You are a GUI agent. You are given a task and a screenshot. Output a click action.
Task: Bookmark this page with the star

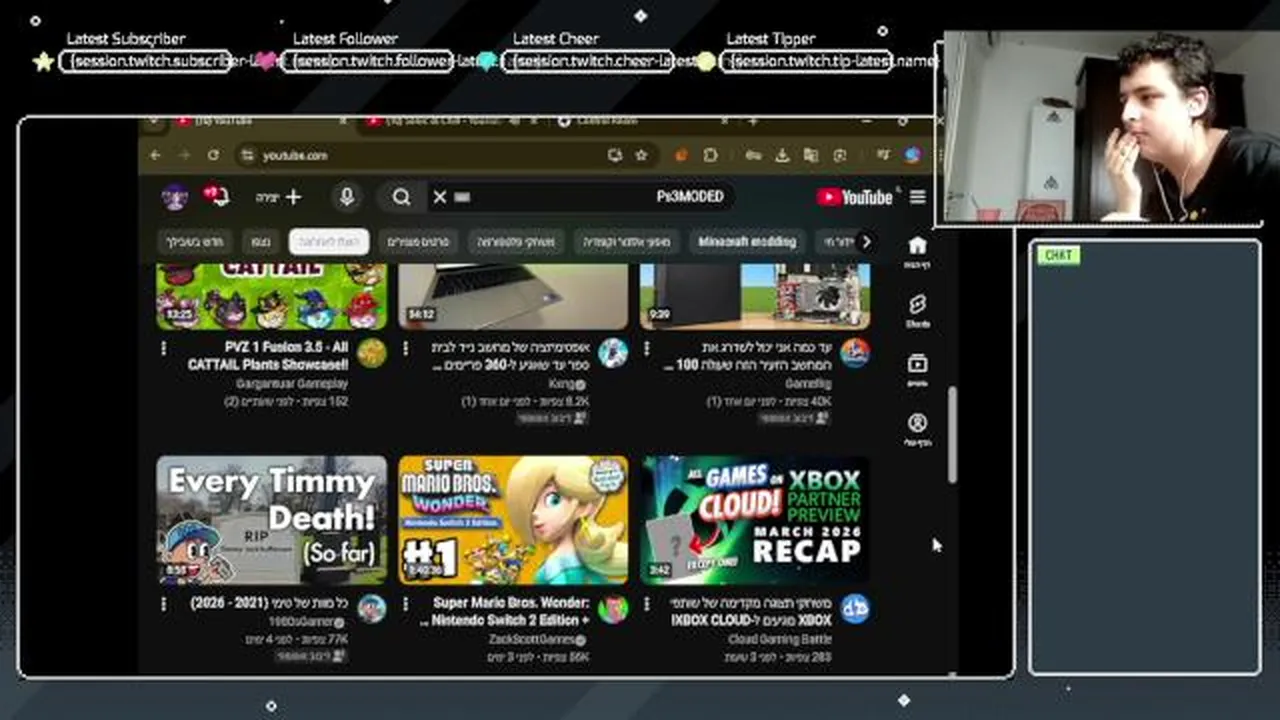pyautogui.click(x=641, y=155)
